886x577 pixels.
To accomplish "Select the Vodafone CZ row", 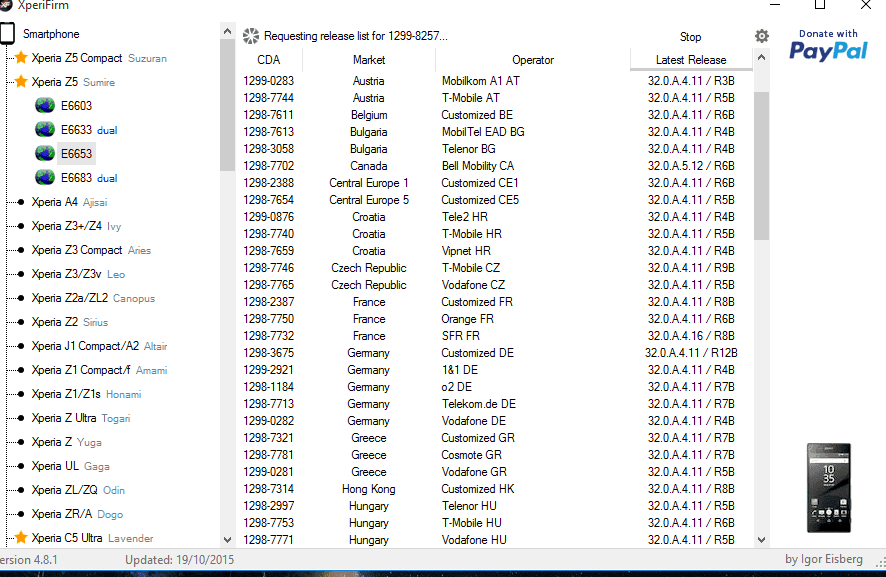I will coord(494,285).
